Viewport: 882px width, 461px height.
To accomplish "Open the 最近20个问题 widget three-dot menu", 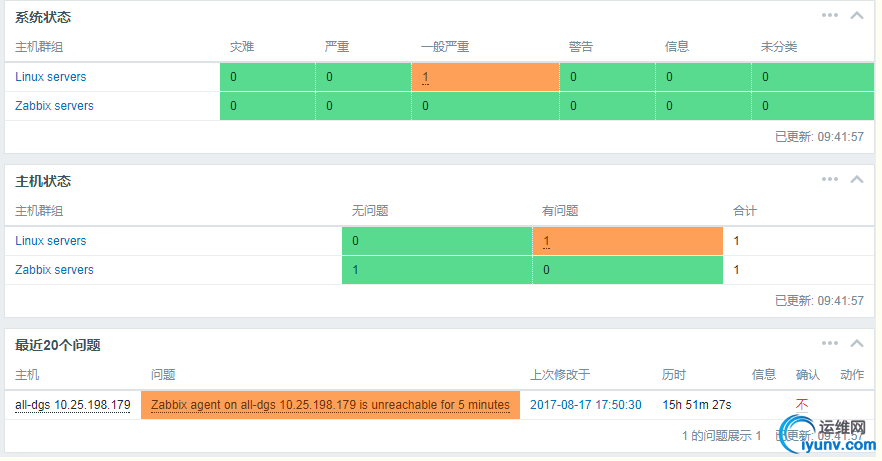I will tap(830, 343).
